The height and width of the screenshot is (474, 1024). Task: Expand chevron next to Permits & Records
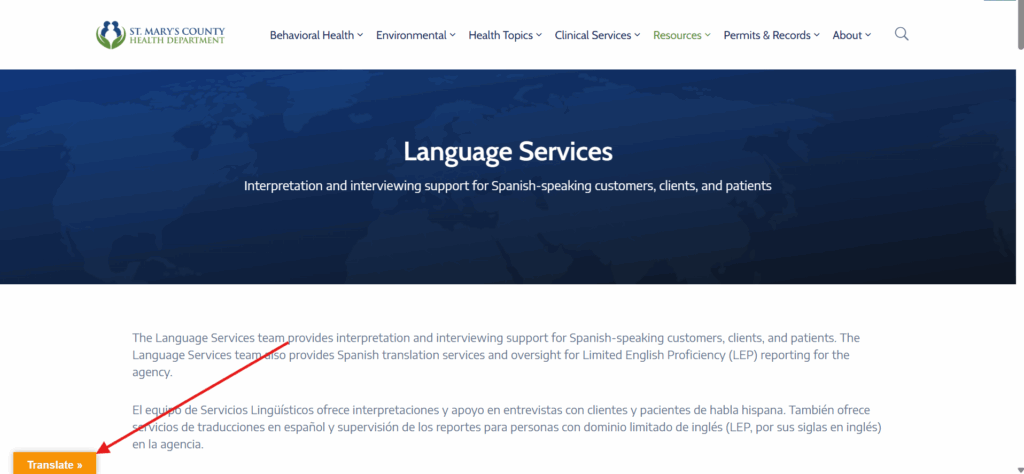(x=816, y=35)
